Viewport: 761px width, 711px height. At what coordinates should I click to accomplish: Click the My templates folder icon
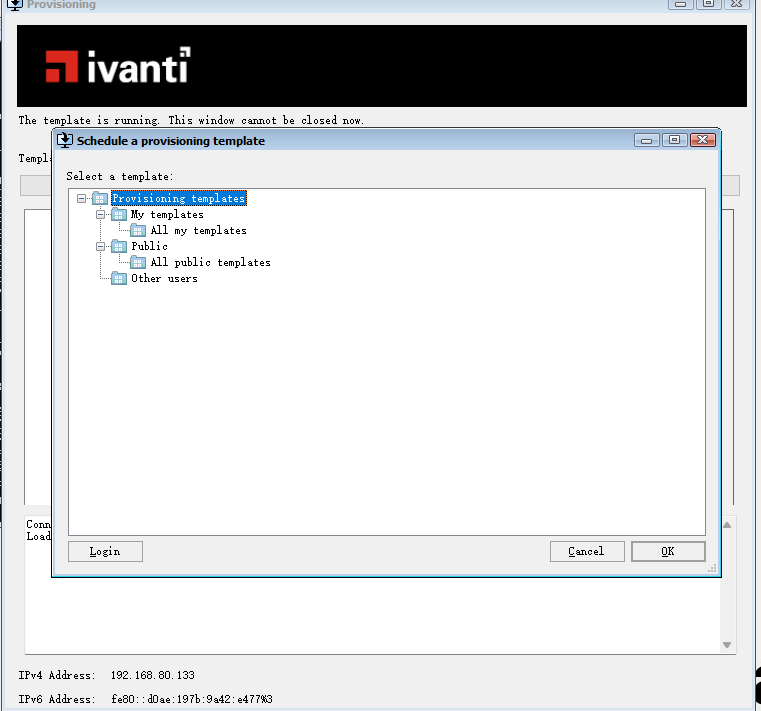tap(119, 215)
